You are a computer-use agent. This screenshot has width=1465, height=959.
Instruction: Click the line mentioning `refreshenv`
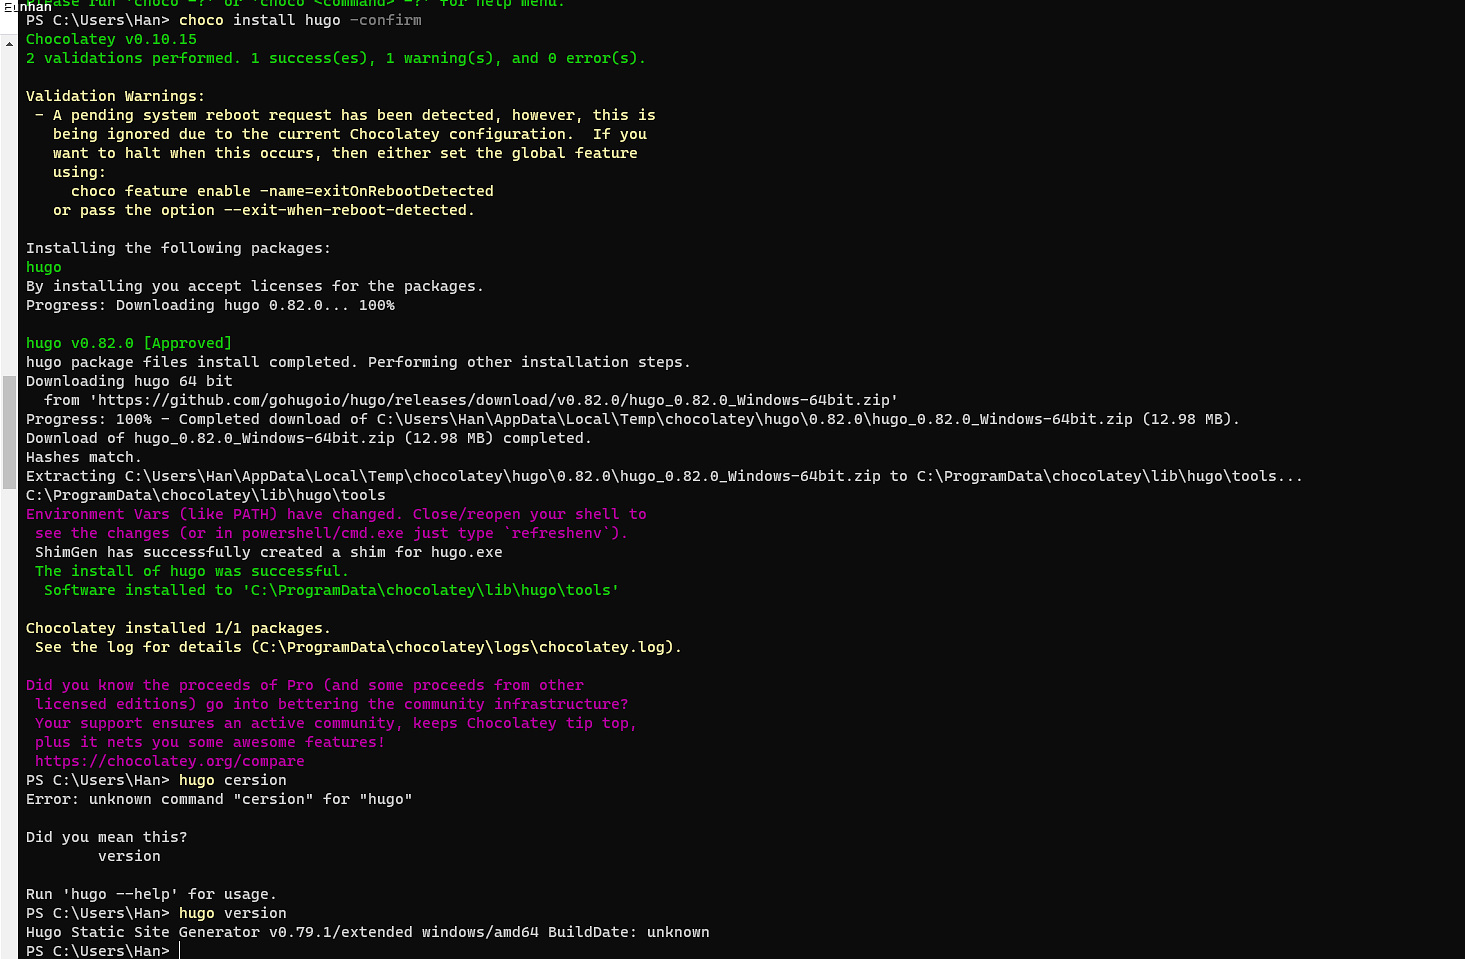pos(331,533)
